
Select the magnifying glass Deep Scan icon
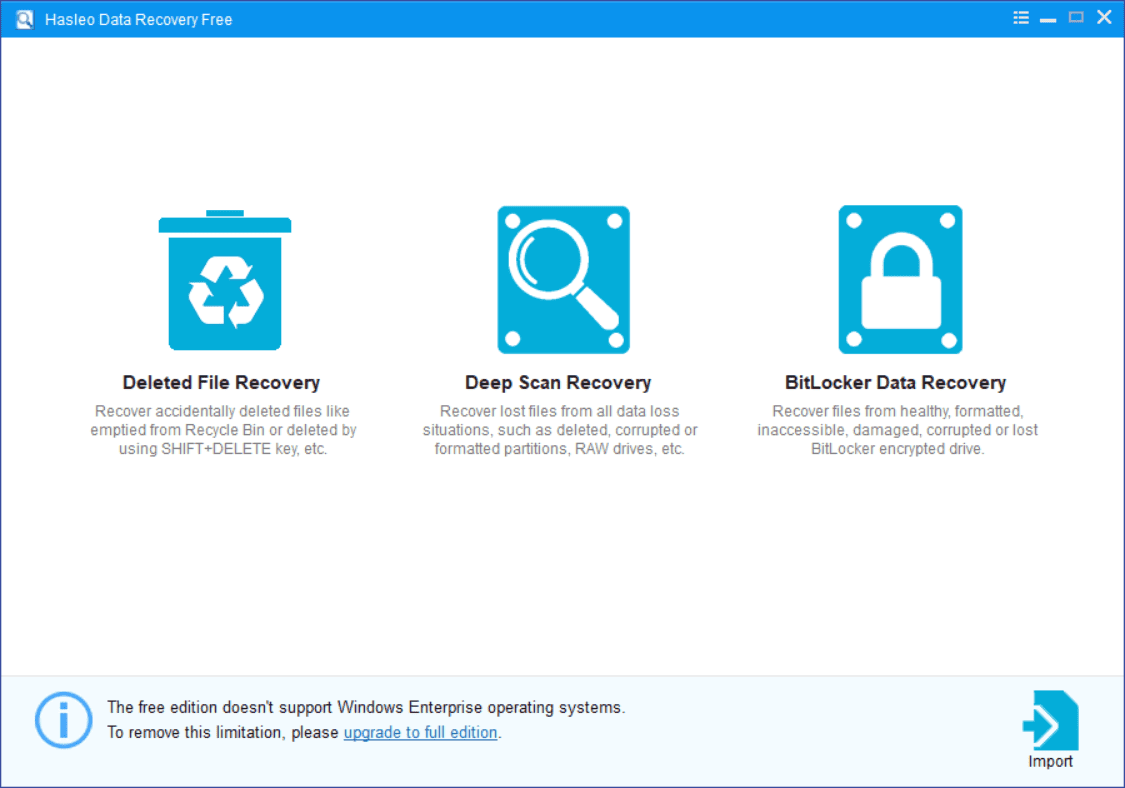pos(563,279)
